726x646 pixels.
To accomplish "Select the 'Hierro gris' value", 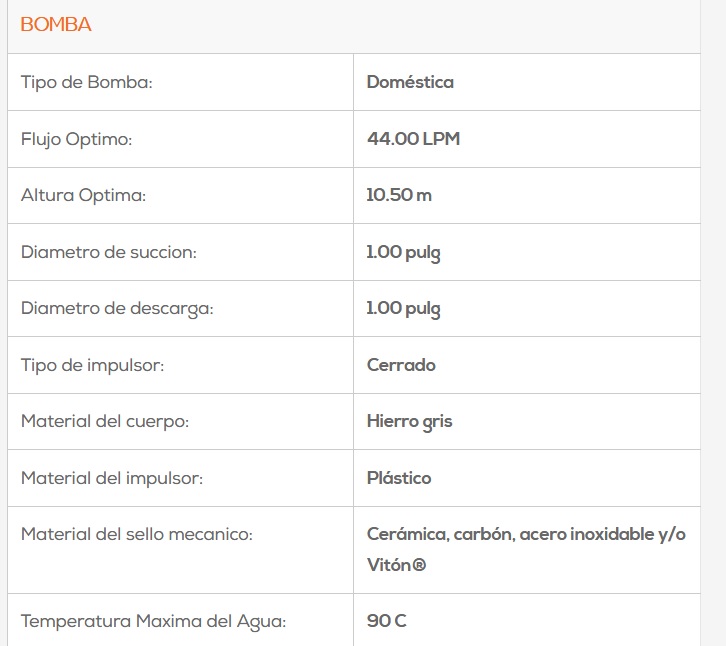I will pos(409,421).
